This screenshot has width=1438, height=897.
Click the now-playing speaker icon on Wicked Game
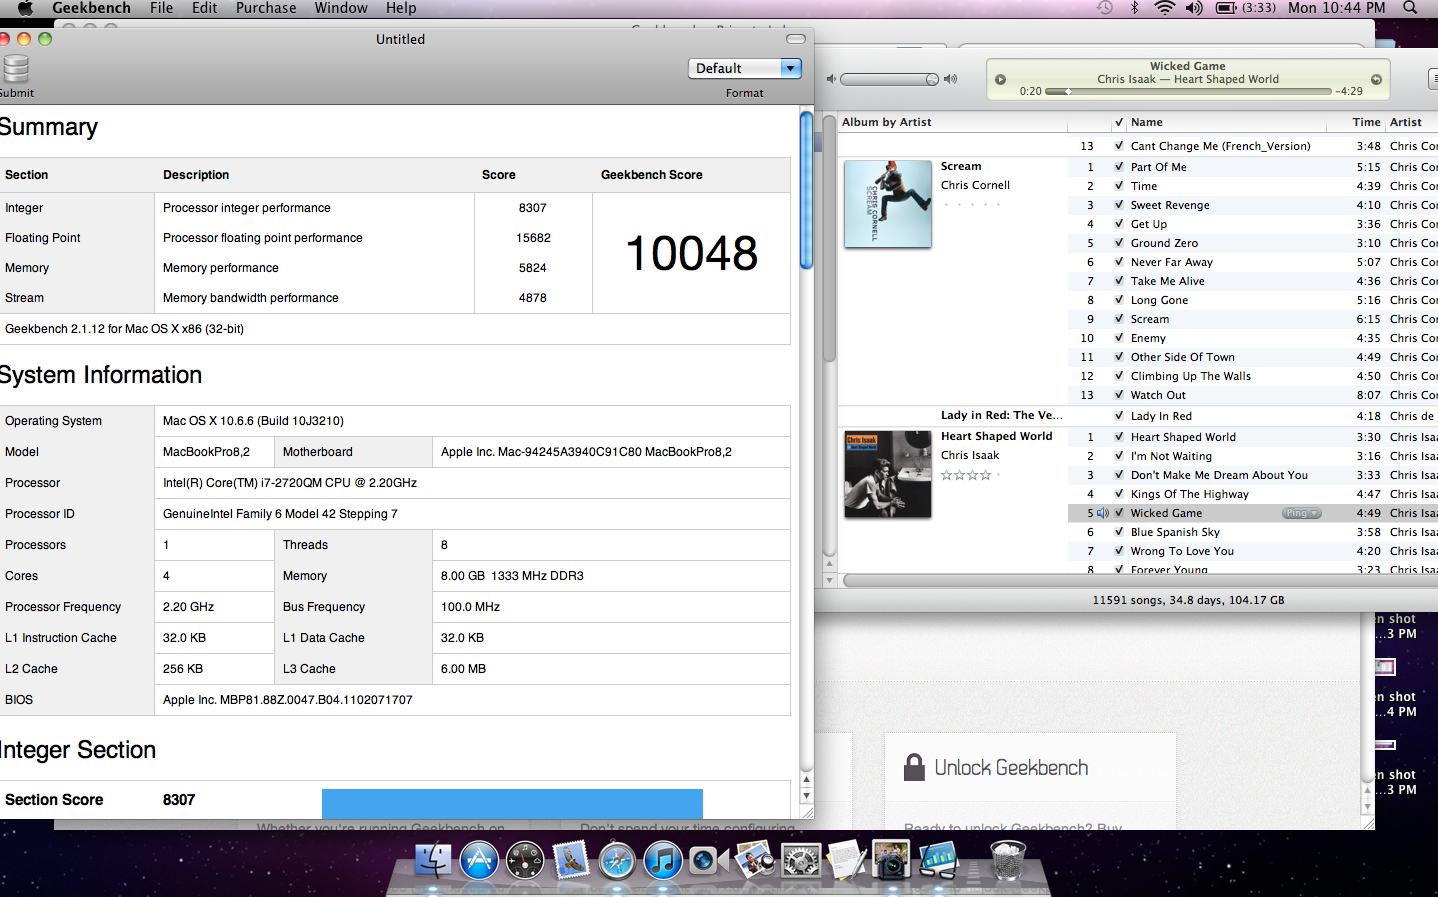pos(1103,513)
